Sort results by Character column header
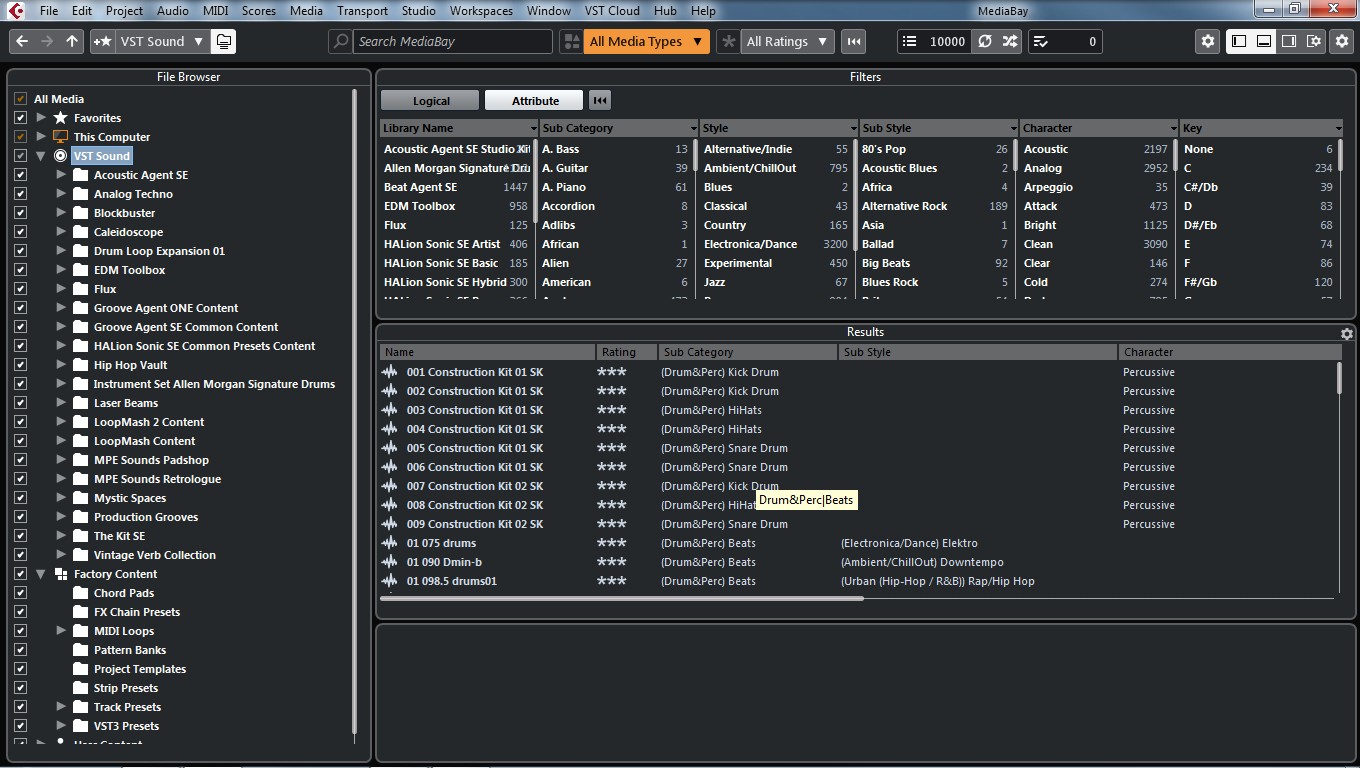The height and width of the screenshot is (768, 1360). (x=1229, y=352)
